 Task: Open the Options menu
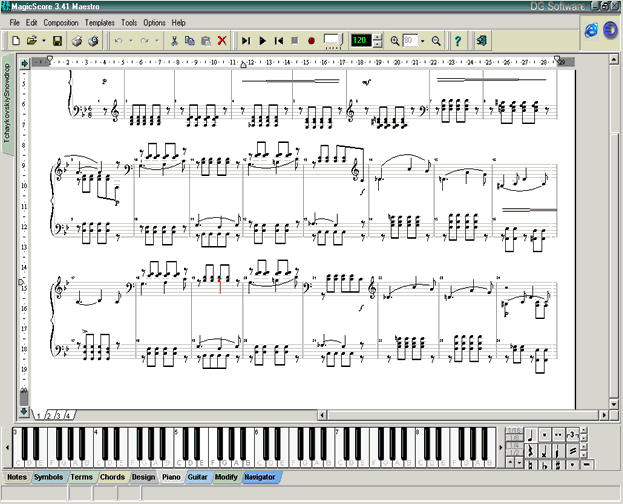[x=154, y=23]
